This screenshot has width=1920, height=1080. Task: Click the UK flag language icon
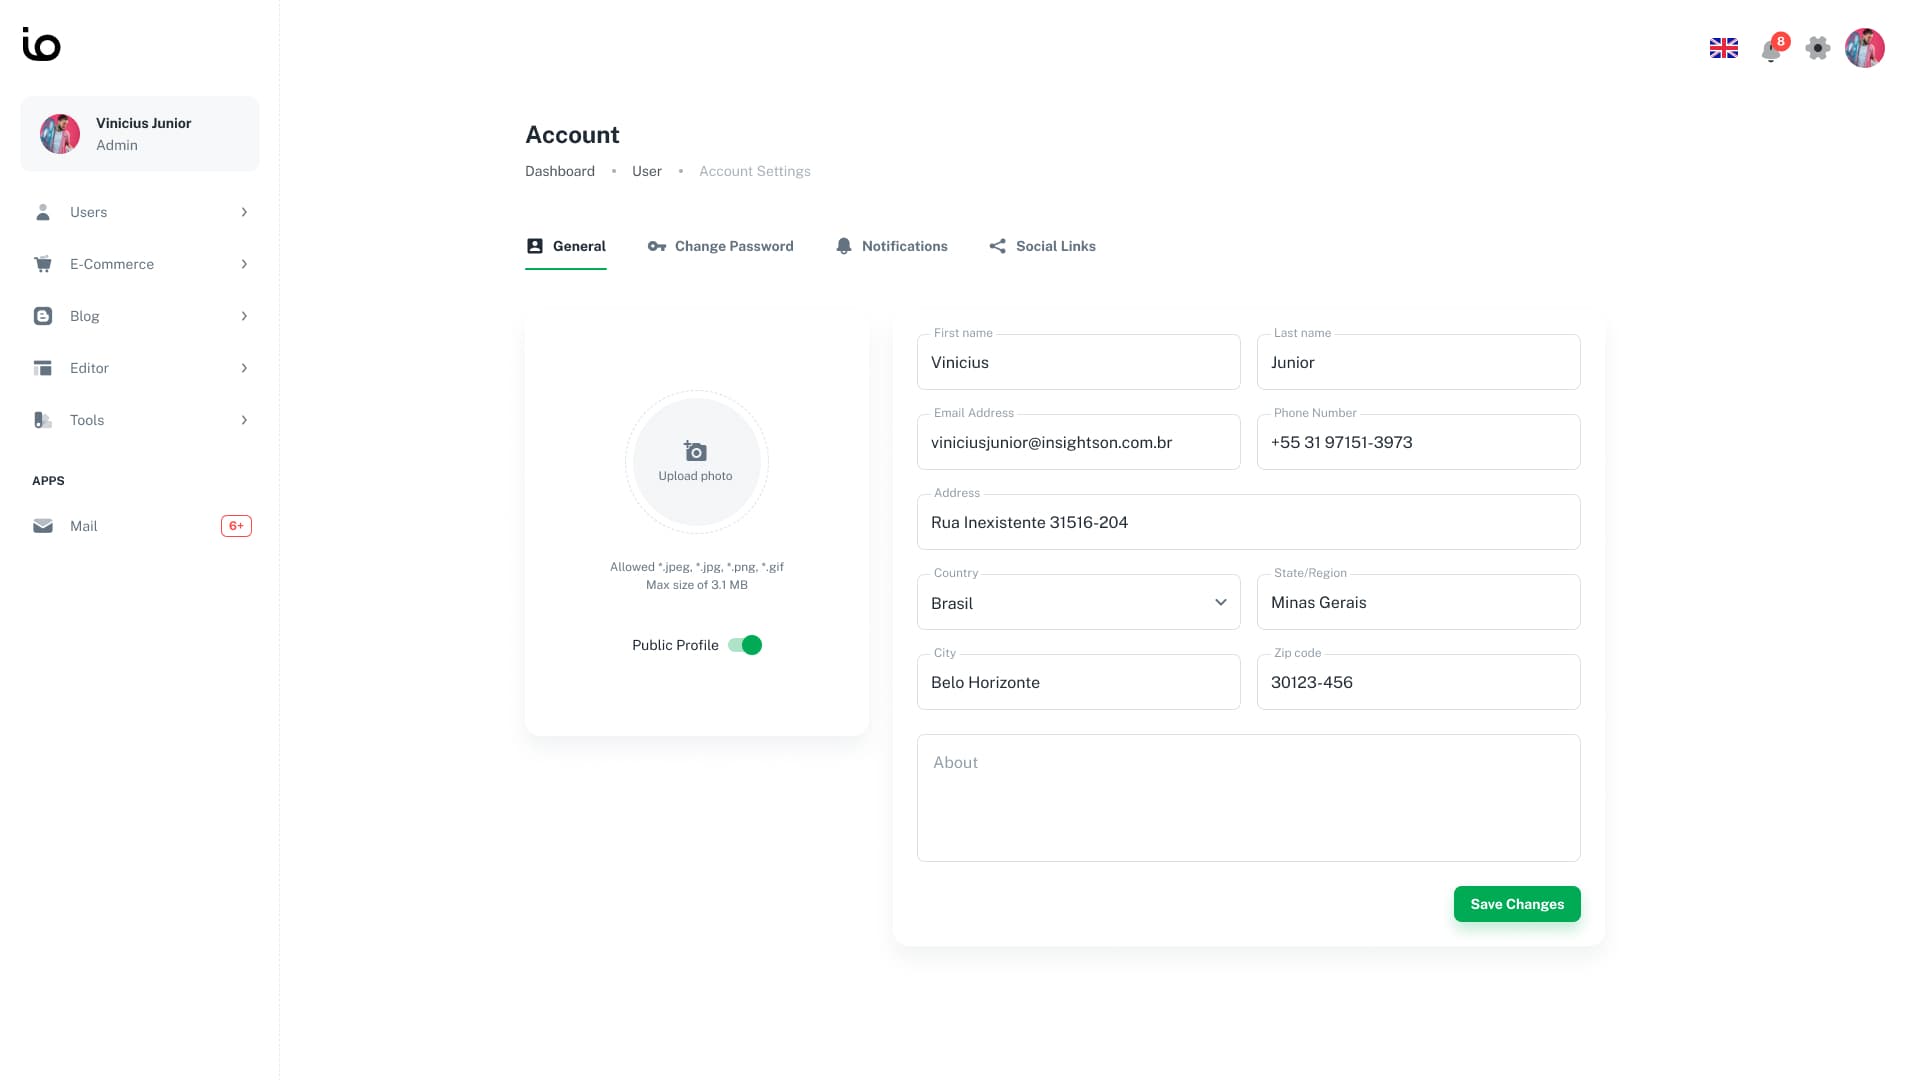pos(1723,48)
